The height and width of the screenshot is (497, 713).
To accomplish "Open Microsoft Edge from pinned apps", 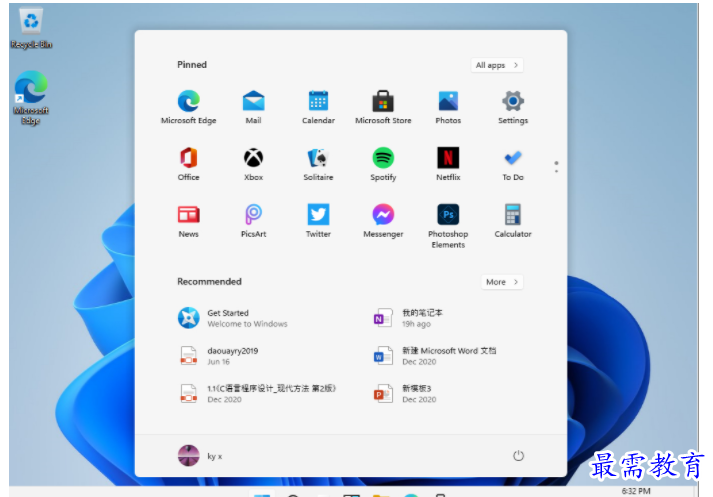I will [189, 107].
